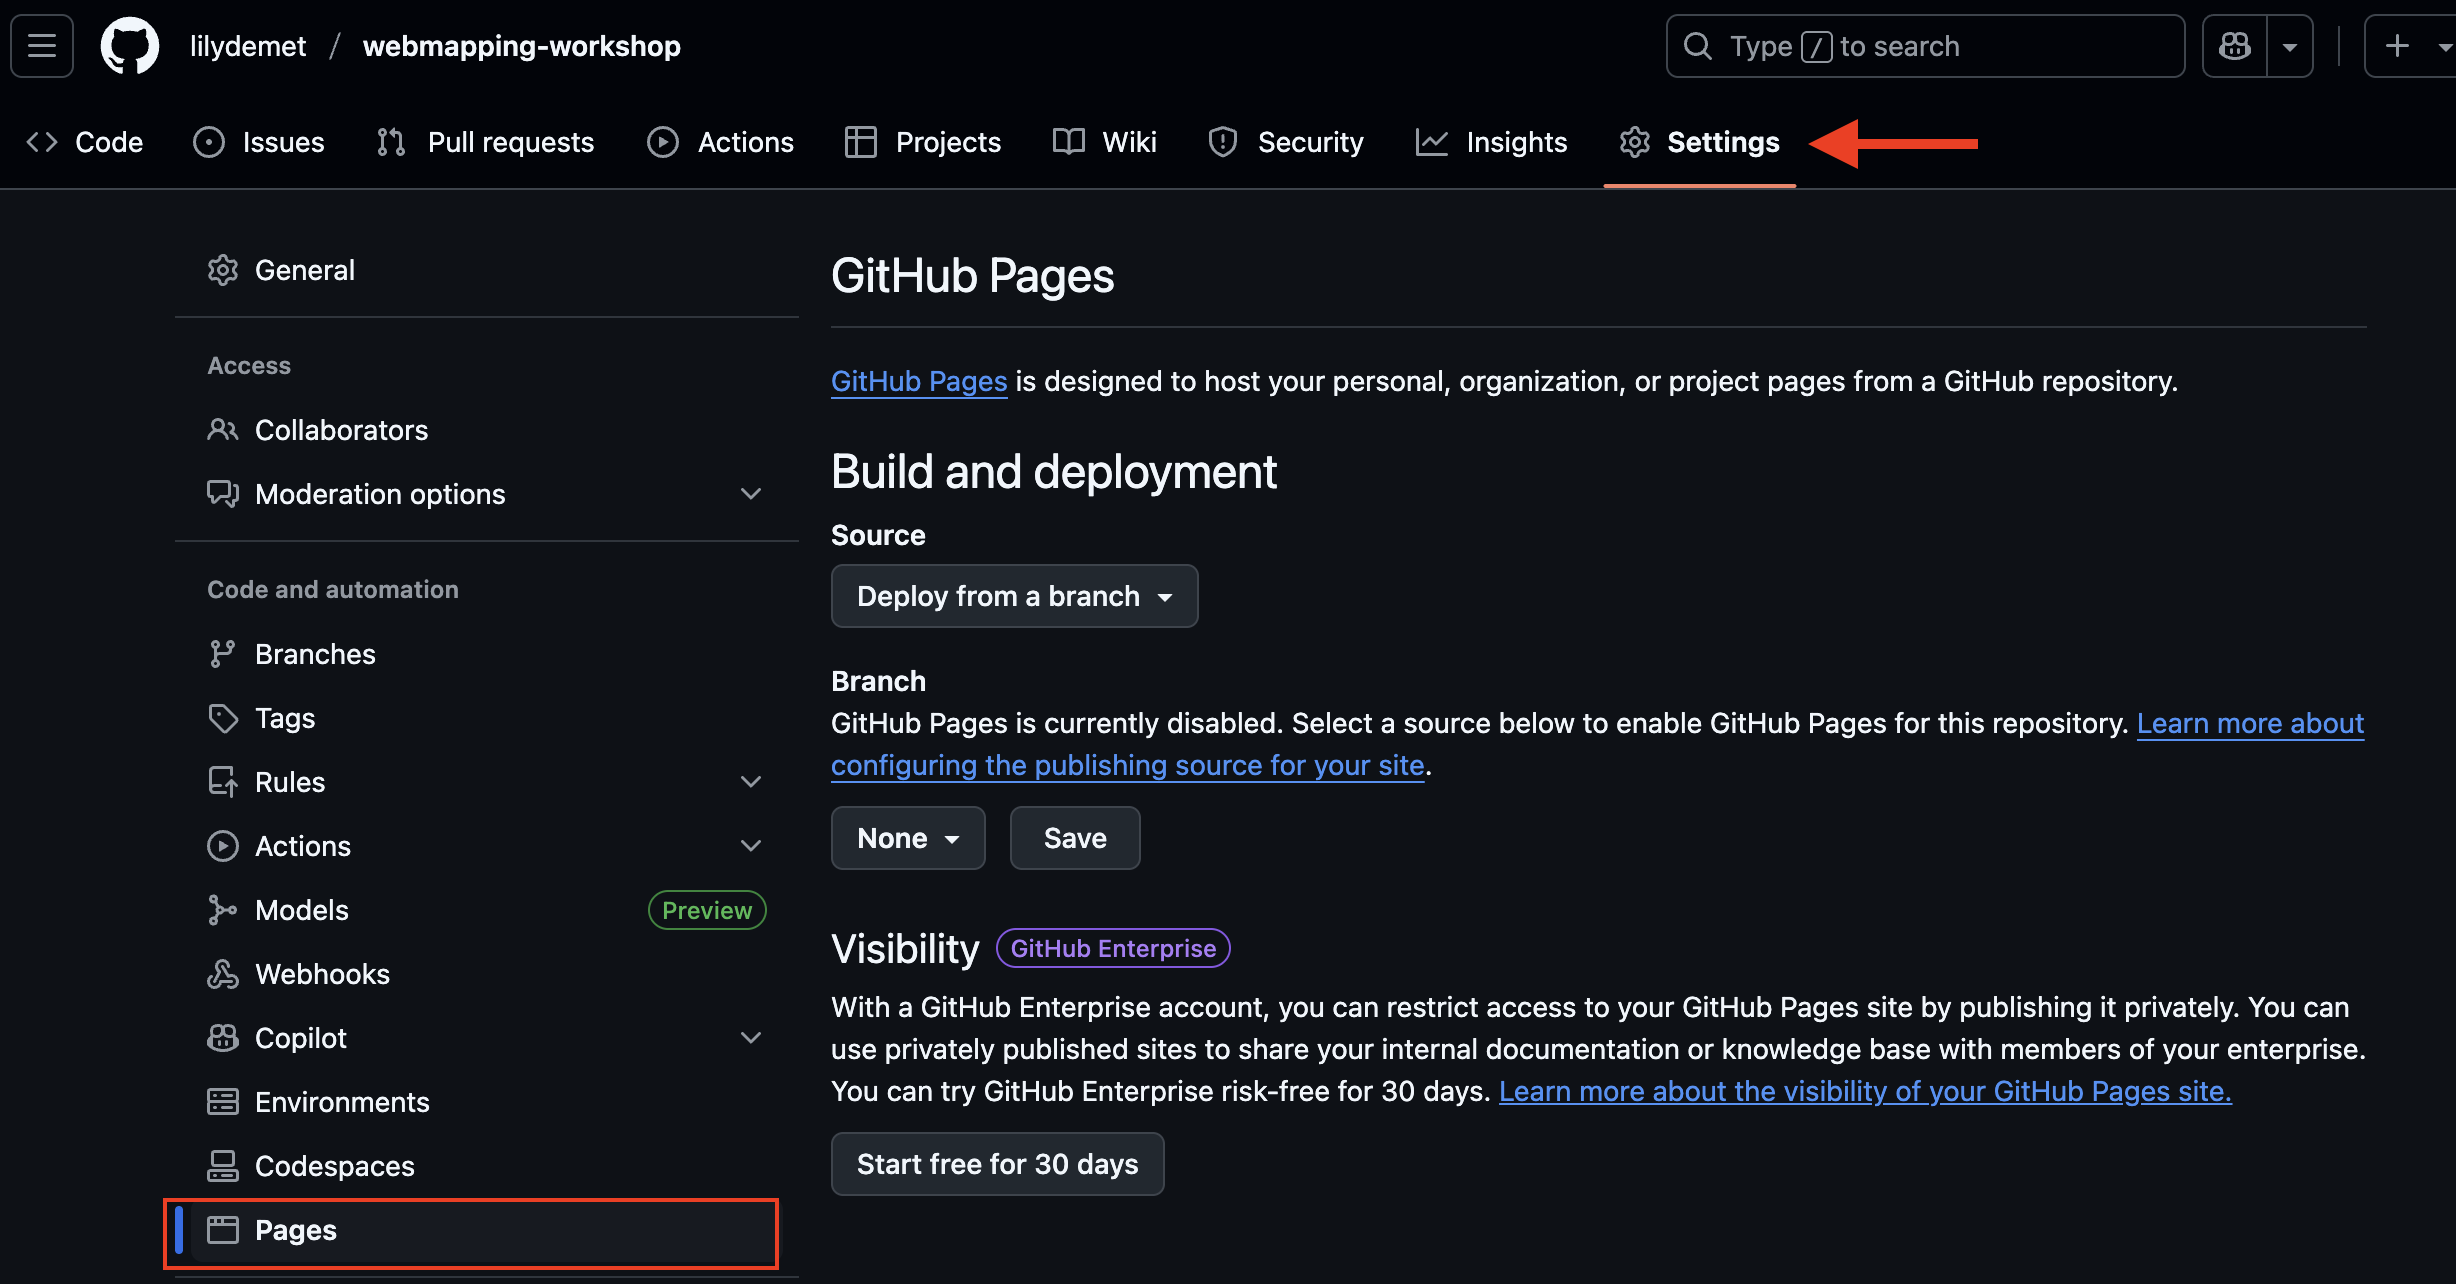Open the Projects tab

click(x=922, y=142)
